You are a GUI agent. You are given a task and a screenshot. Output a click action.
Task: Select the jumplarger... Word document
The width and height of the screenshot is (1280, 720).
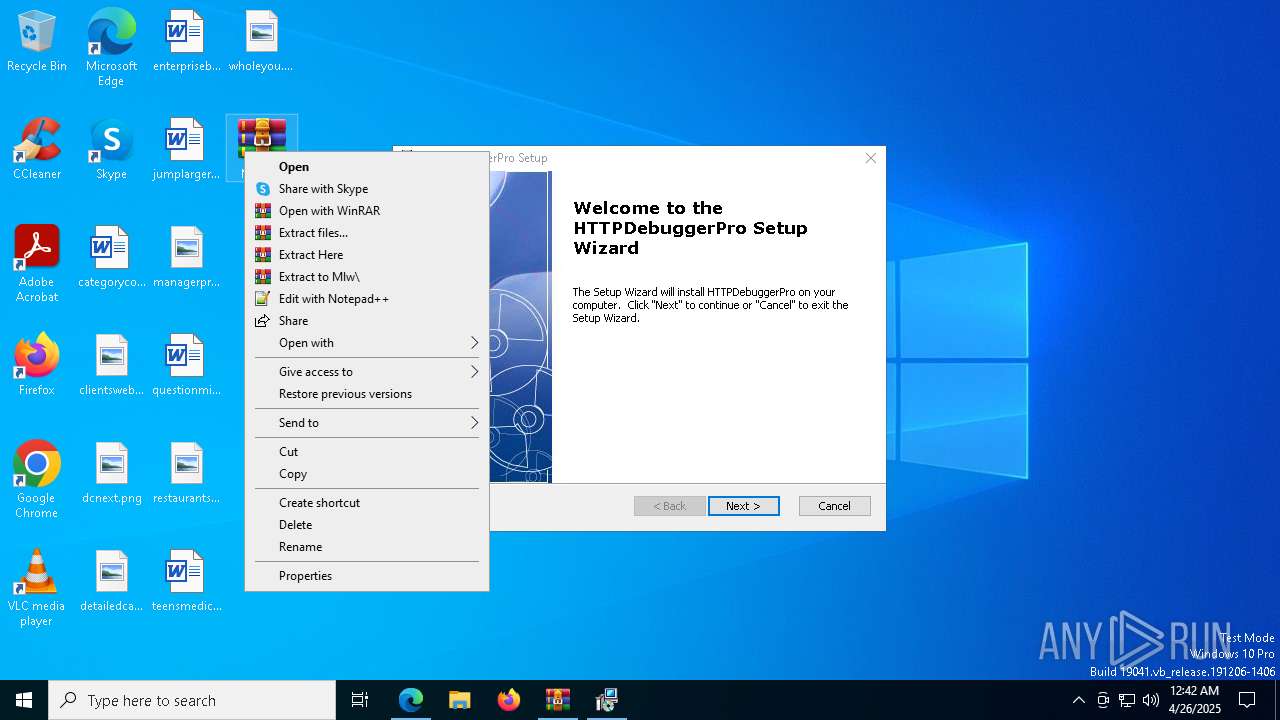coord(186,150)
